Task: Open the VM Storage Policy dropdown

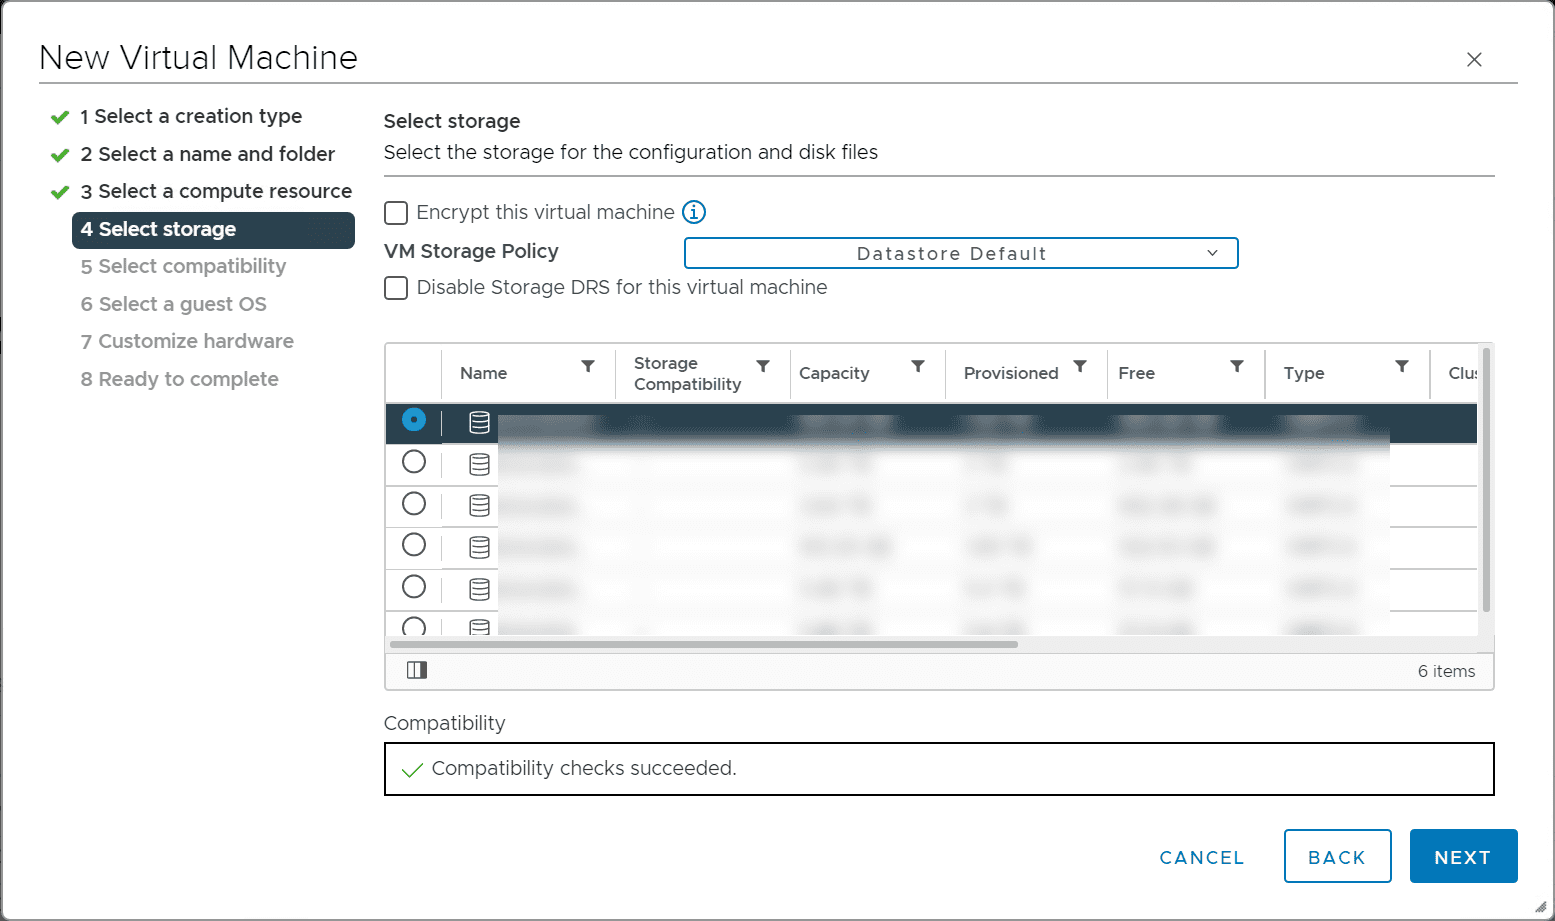Action: click(960, 253)
